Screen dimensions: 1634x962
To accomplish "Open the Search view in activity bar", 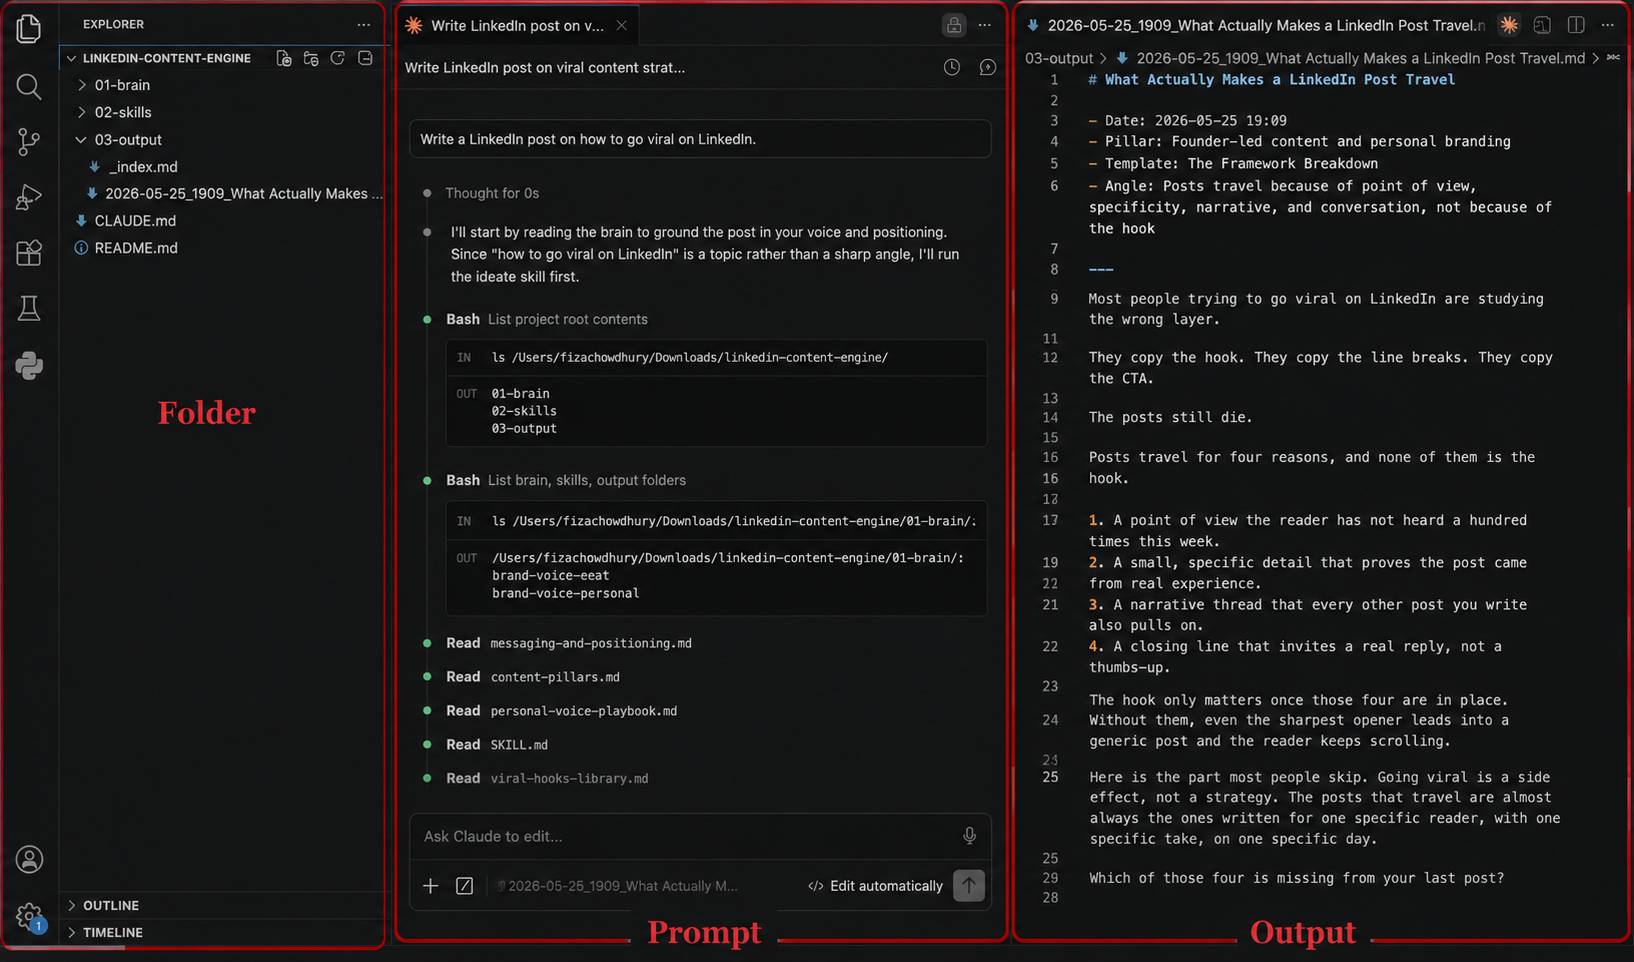I will [x=29, y=87].
